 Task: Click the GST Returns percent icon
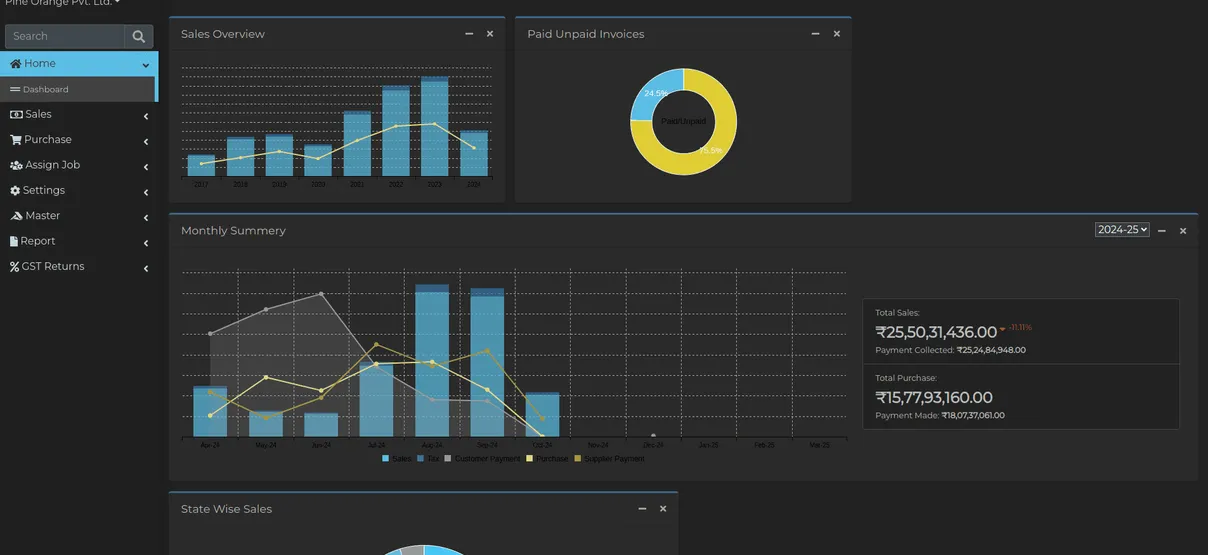(14, 267)
